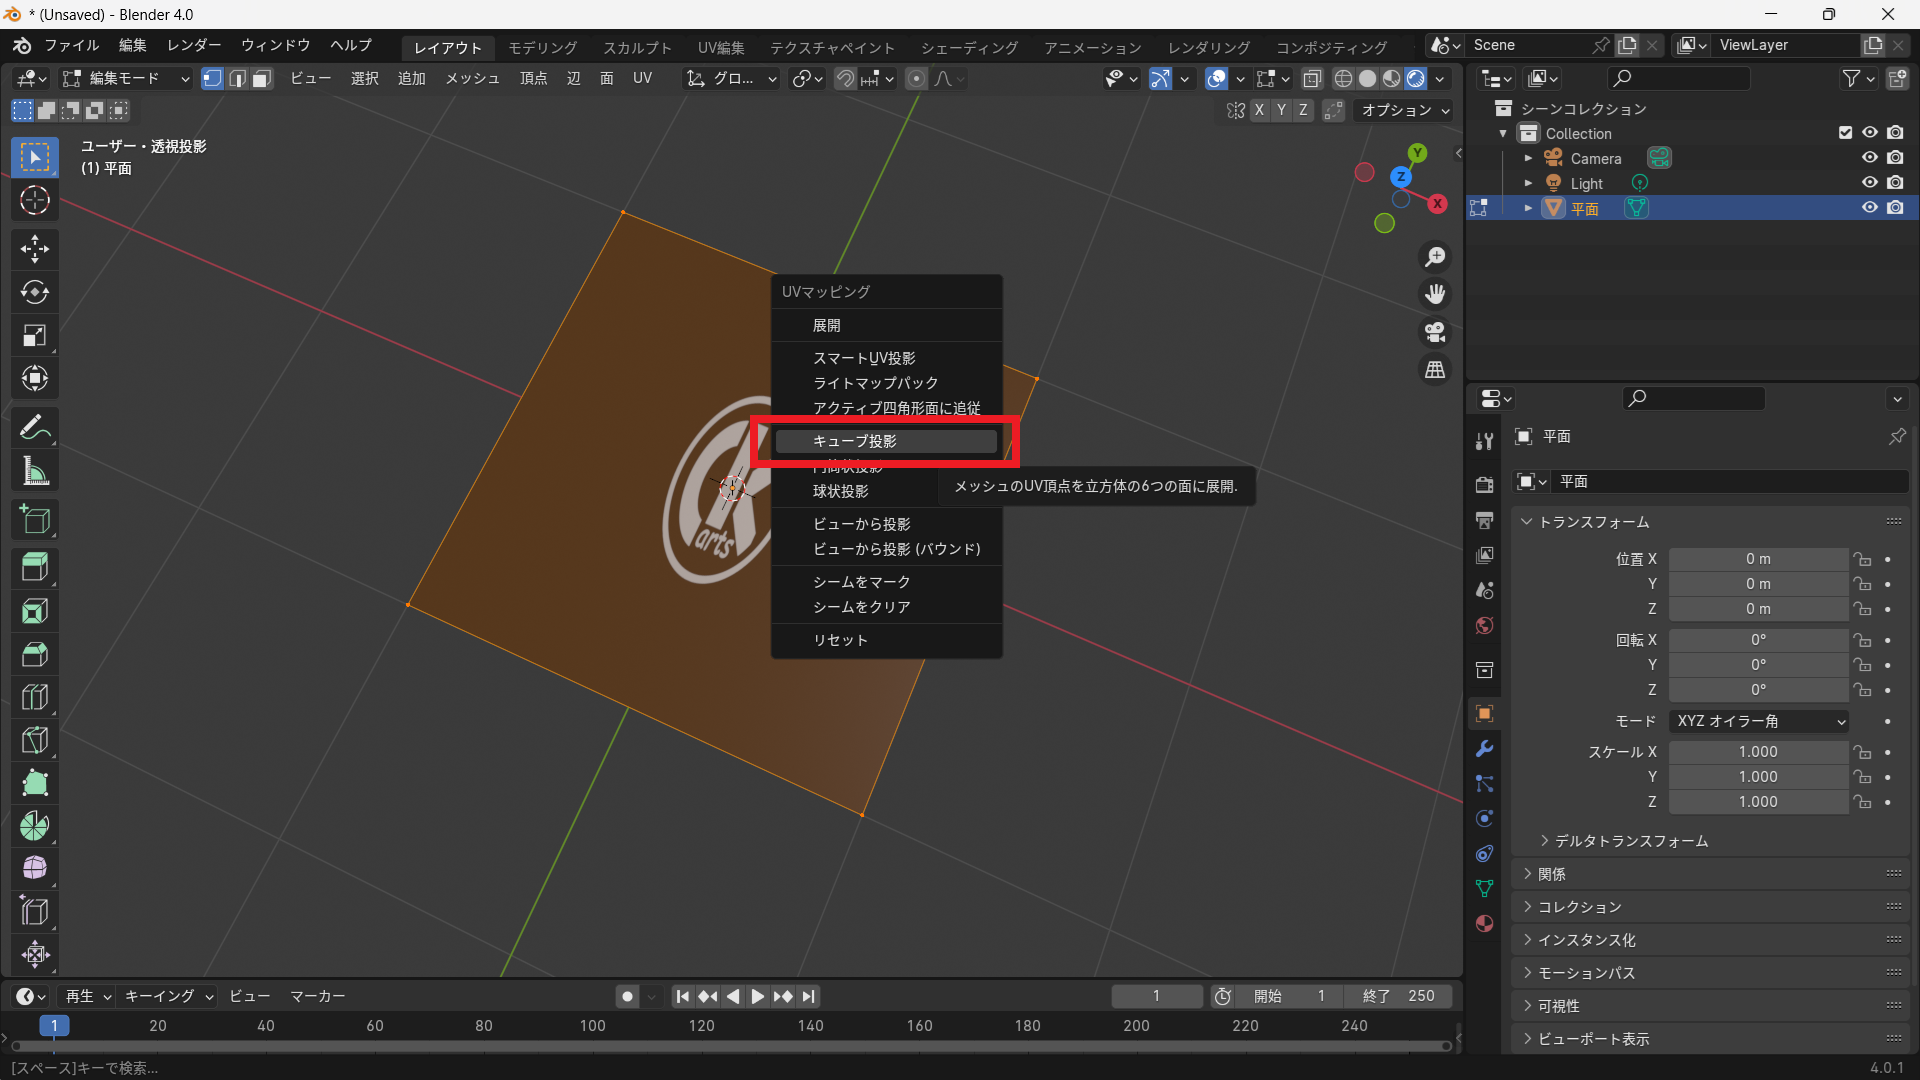Open the XYZ オイラー角 rotation mode dropdown
This screenshot has height=1080, width=1920.
coord(1759,721)
